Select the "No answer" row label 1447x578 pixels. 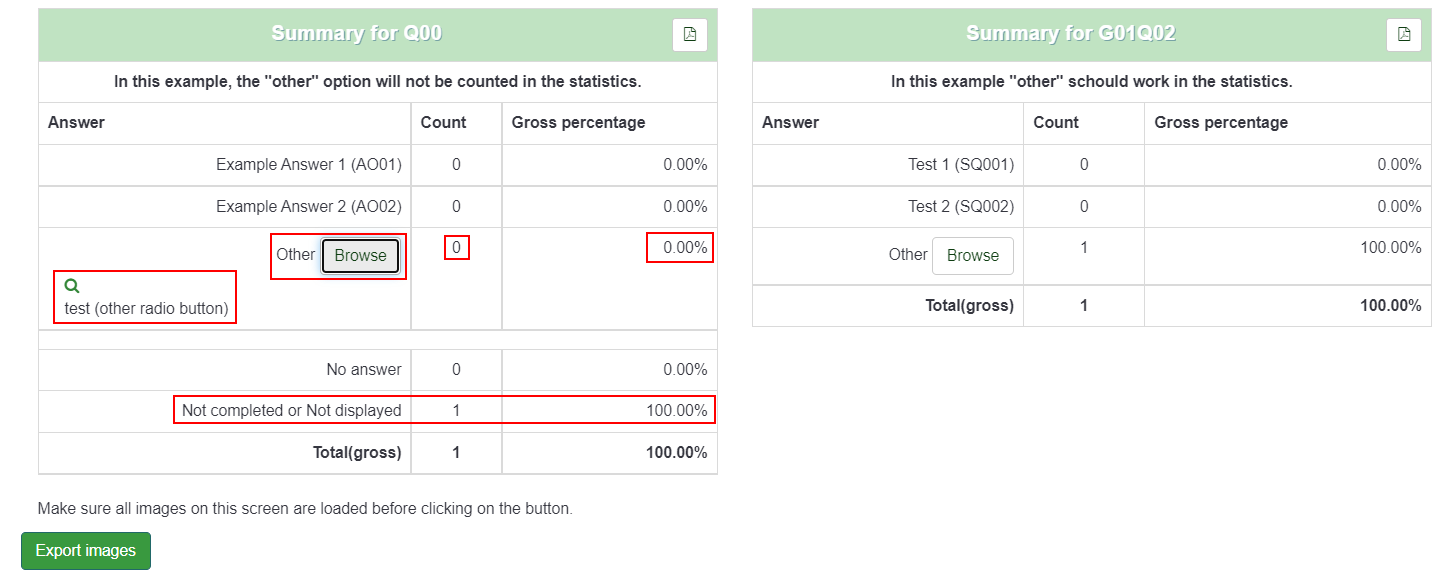[x=363, y=370]
